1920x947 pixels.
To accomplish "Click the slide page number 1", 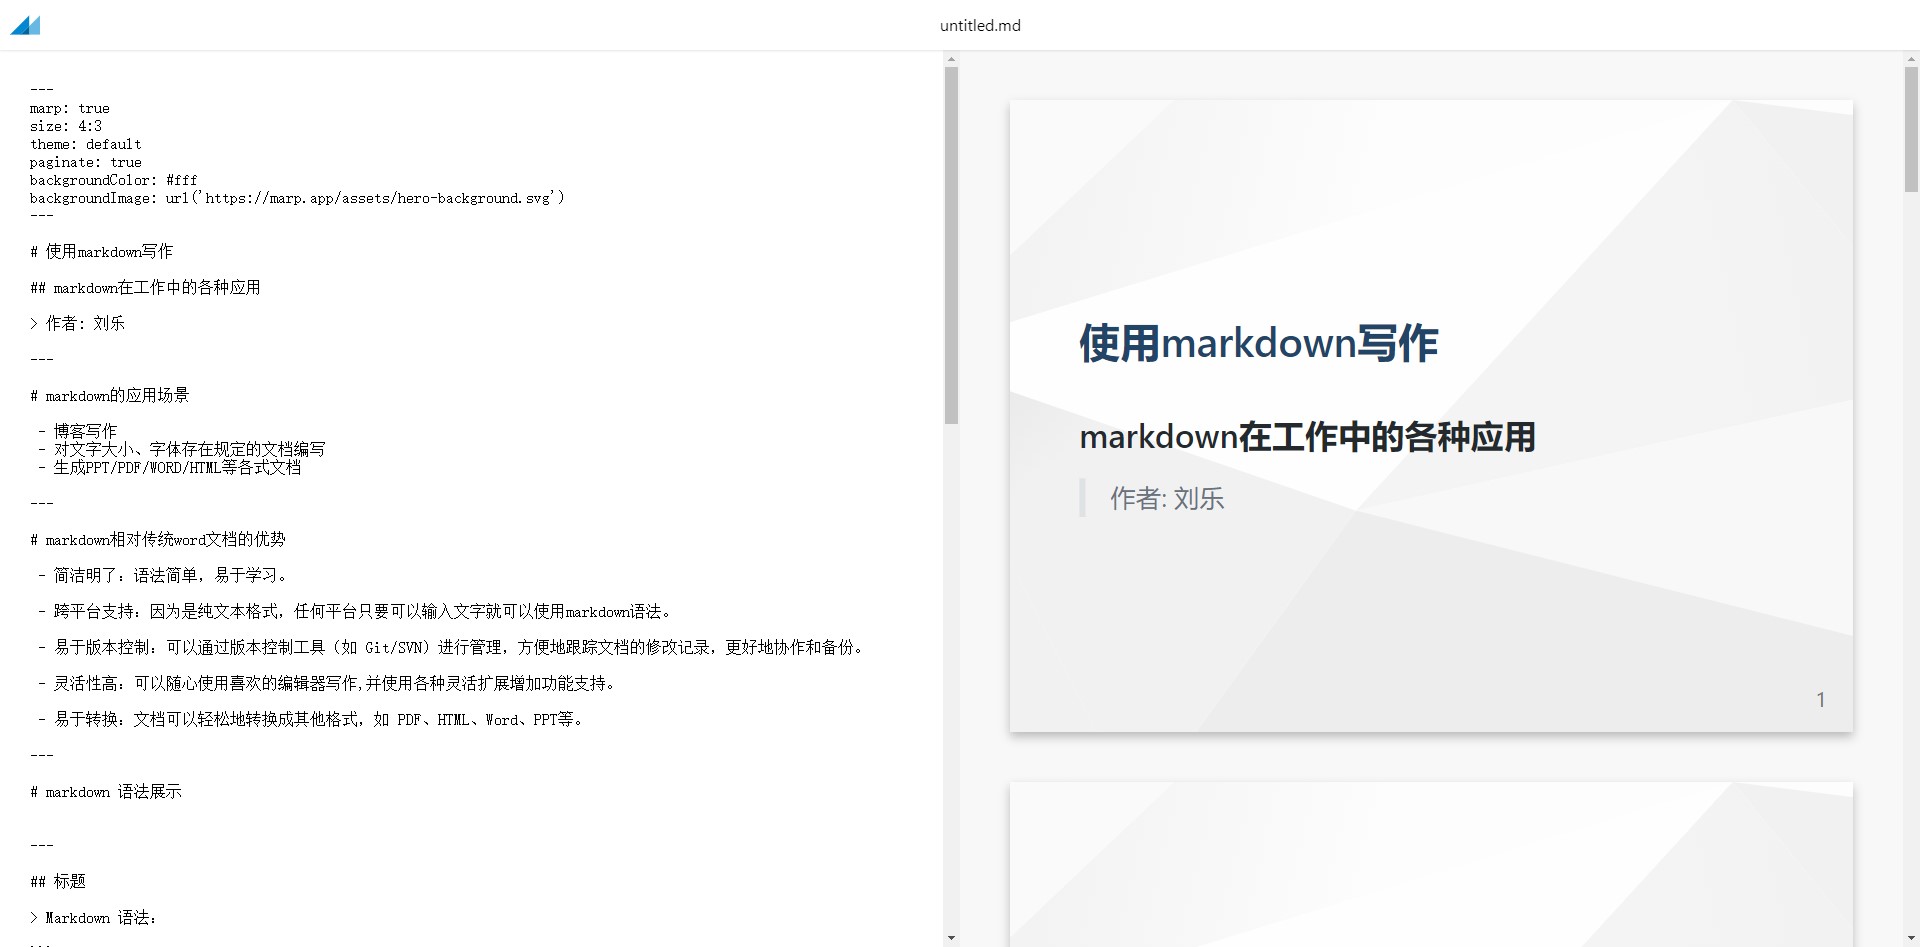I will (1820, 700).
